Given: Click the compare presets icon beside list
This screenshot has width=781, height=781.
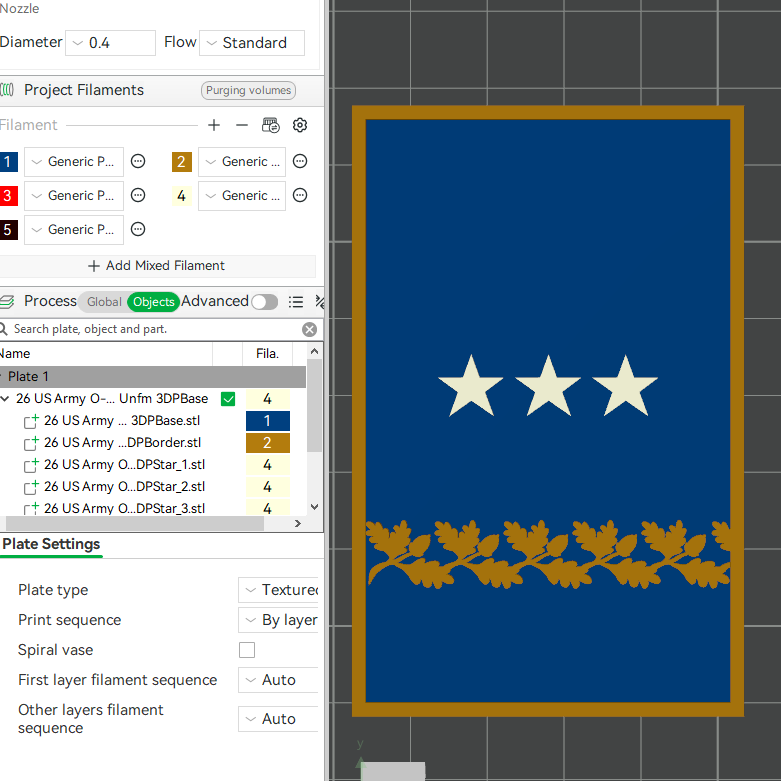Looking at the screenshot, I should click(x=320, y=302).
